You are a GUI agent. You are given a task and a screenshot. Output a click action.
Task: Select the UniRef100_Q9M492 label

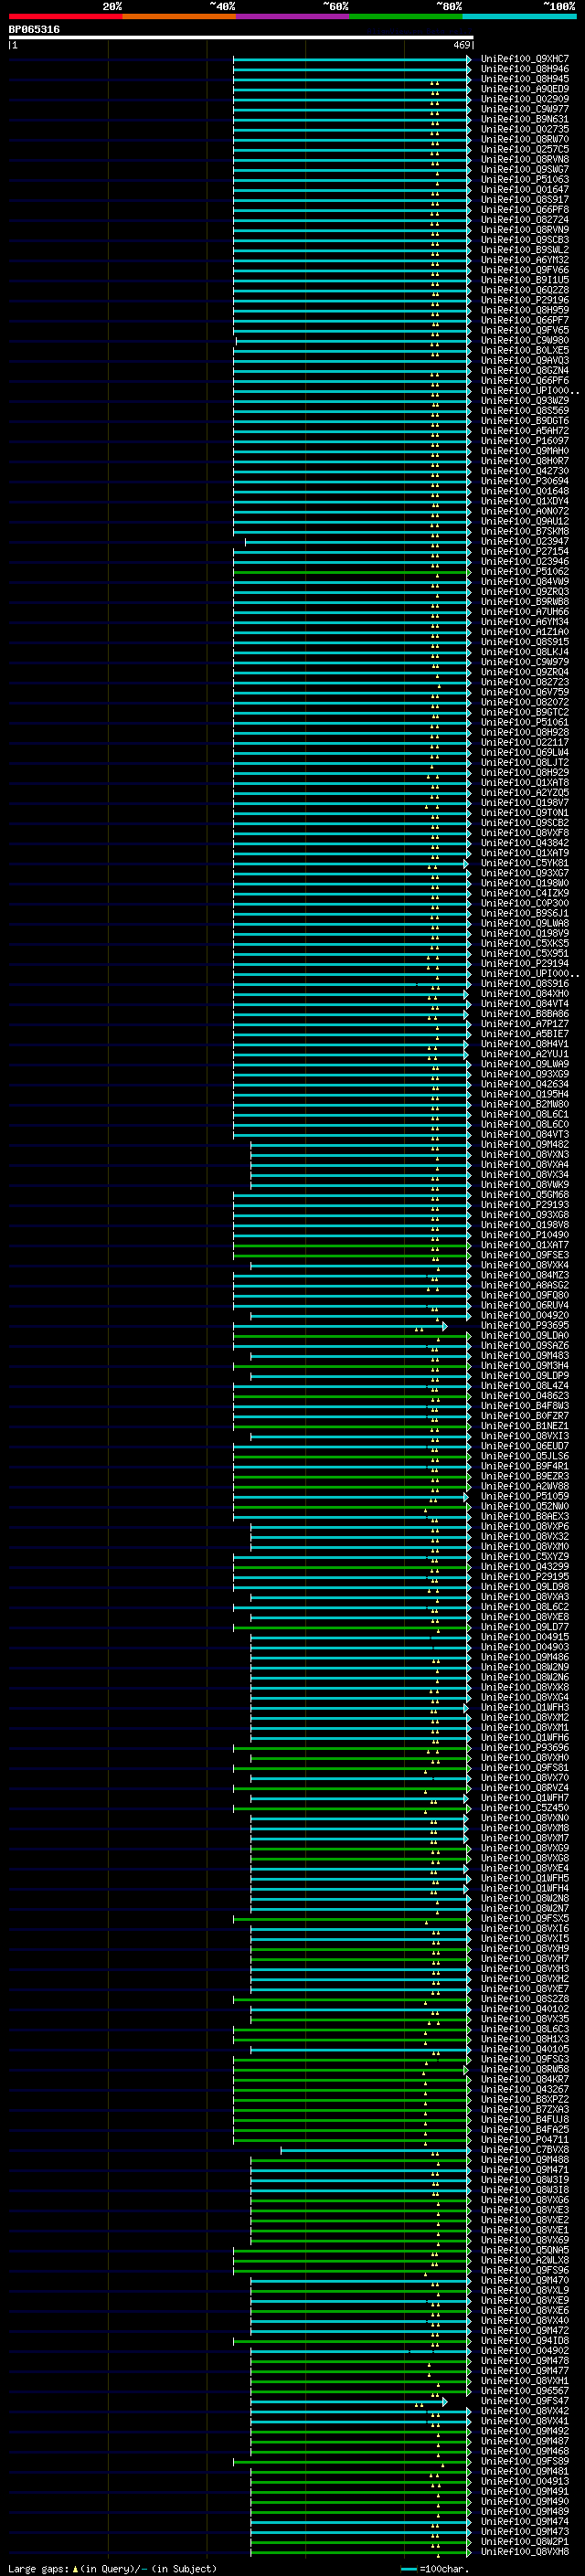pyautogui.click(x=524, y=2431)
